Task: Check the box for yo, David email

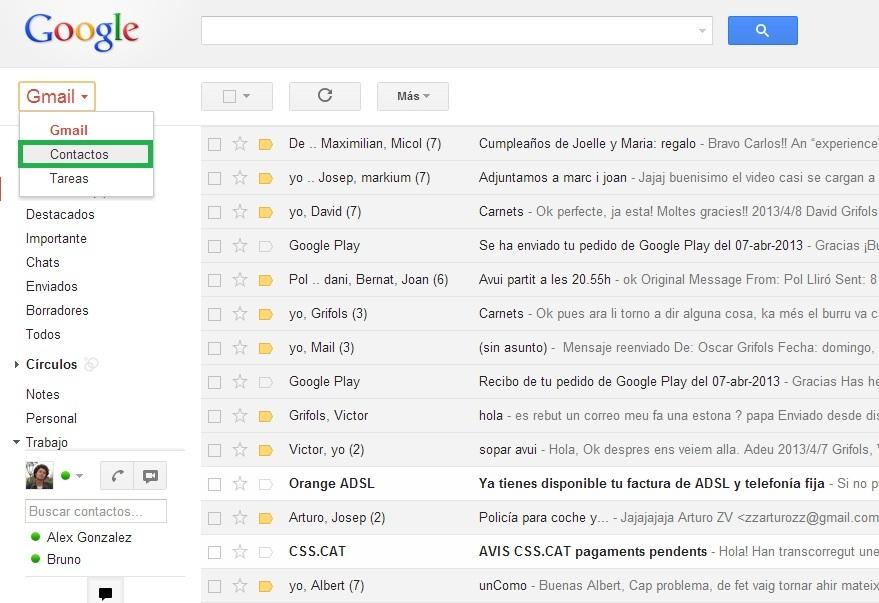Action: tap(214, 212)
